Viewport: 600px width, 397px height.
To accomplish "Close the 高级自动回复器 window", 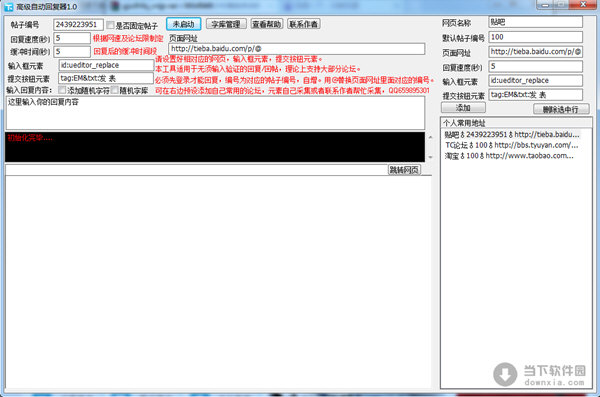I will (x=583, y=5).
